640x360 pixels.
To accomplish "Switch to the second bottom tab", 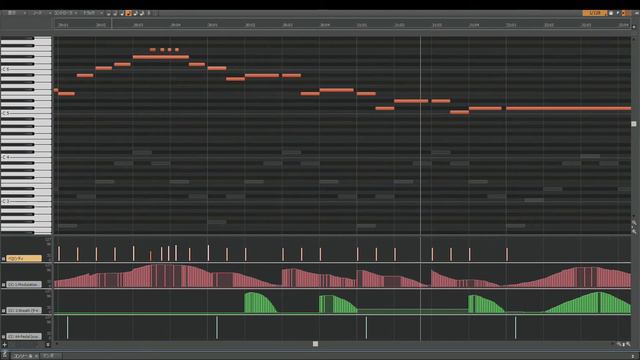I will click(x=50, y=356).
